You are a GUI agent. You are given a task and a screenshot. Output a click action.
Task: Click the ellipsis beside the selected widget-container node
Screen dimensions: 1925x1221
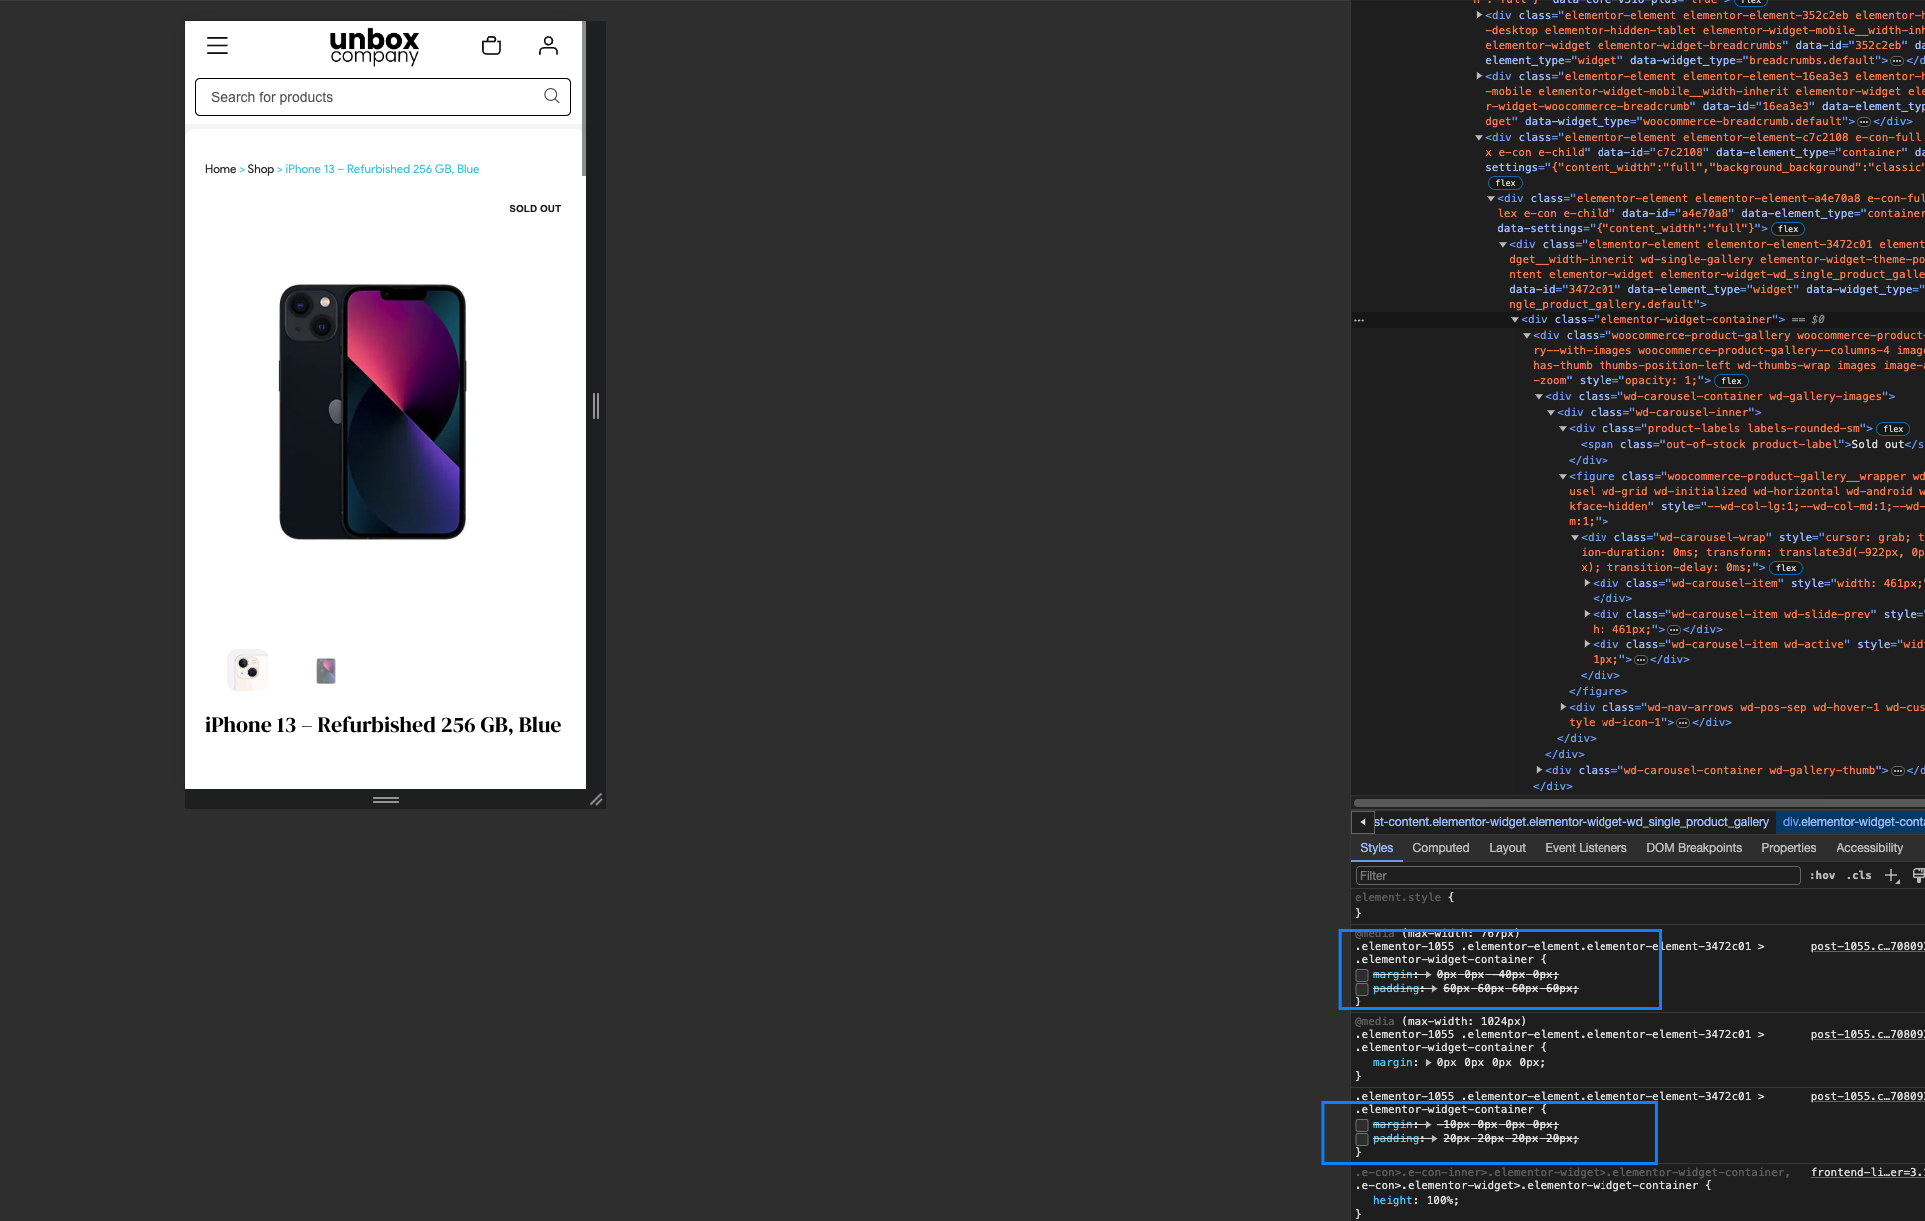click(1359, 320)
